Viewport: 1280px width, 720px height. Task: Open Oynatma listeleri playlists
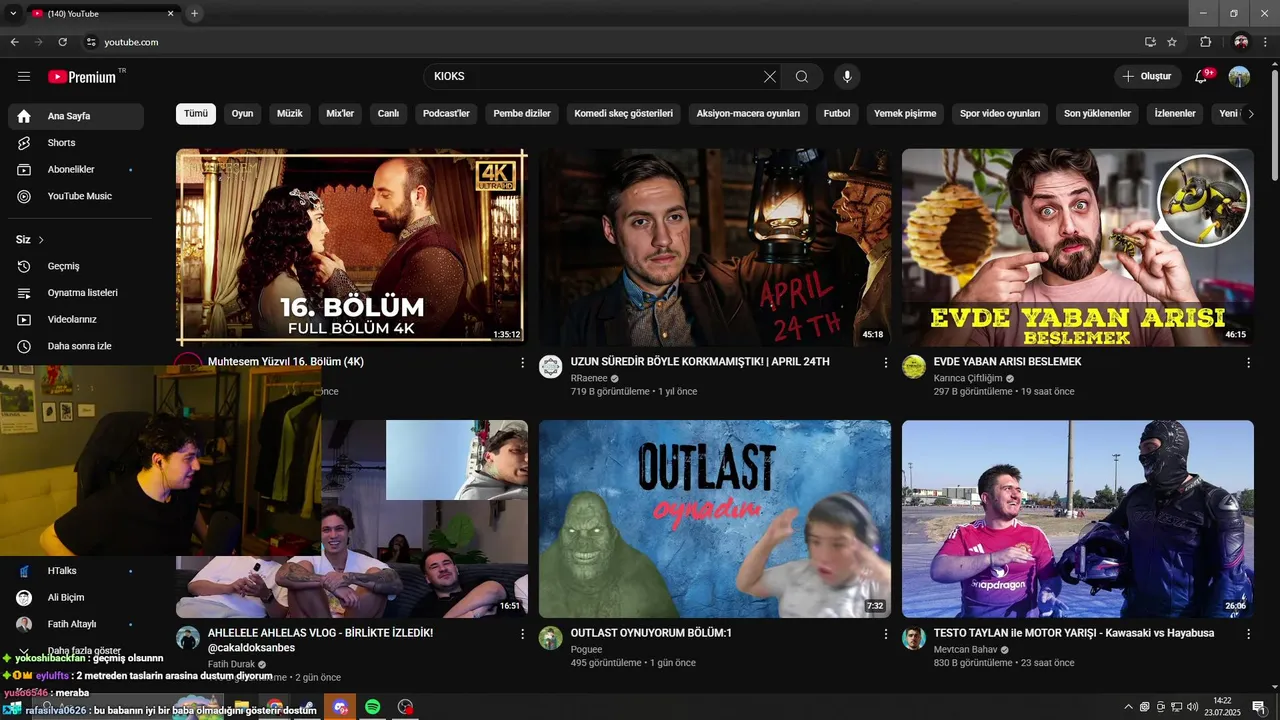coord(76,293)
